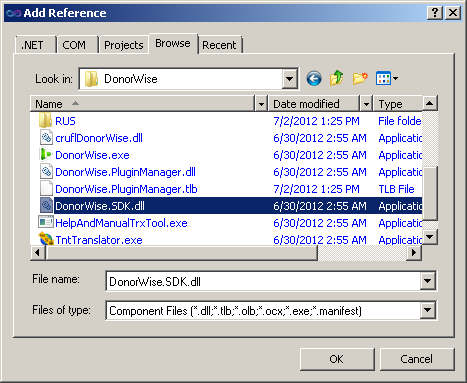
Task: Click in the File name input field
Action: click(x=263, y=281)
